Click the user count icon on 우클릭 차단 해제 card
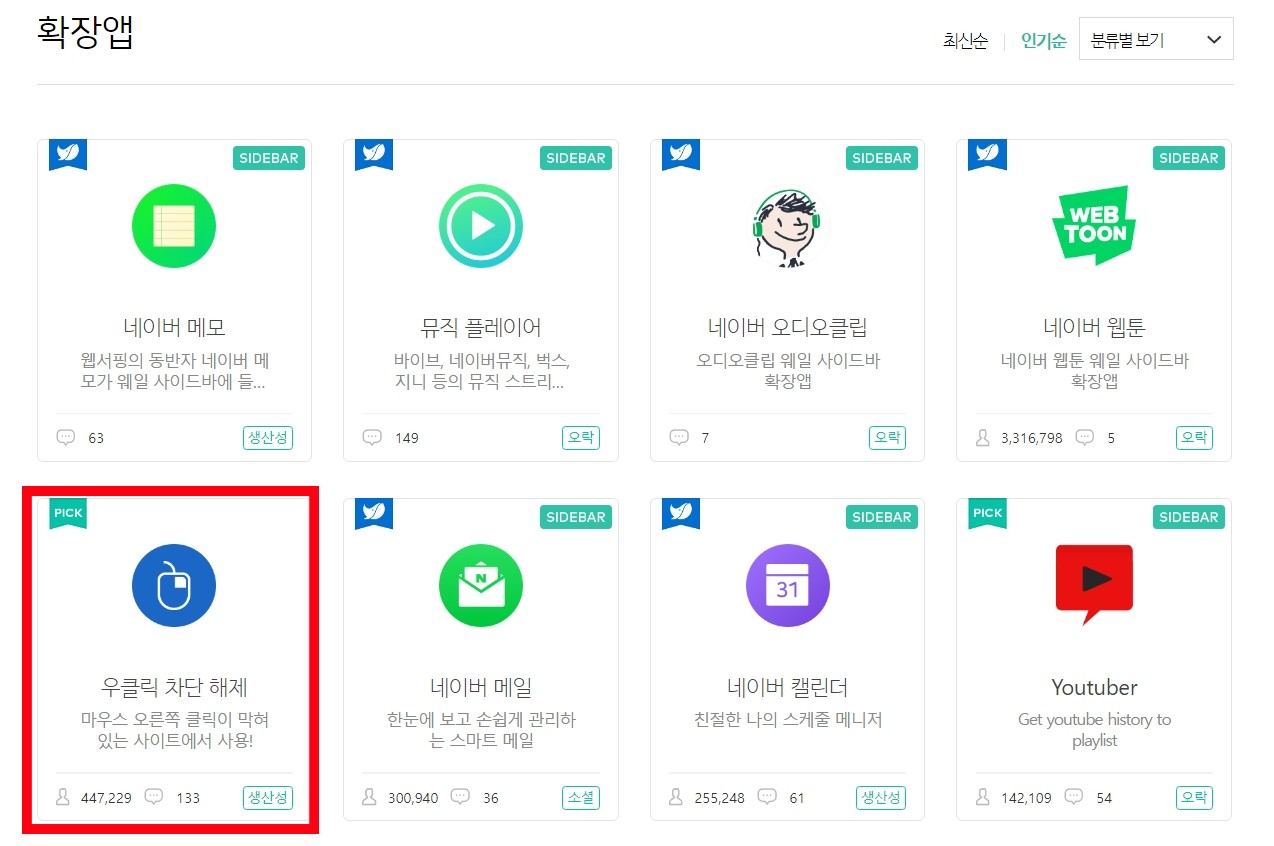Viewport: 1274px width, 846px height. (x=63, y=798)
